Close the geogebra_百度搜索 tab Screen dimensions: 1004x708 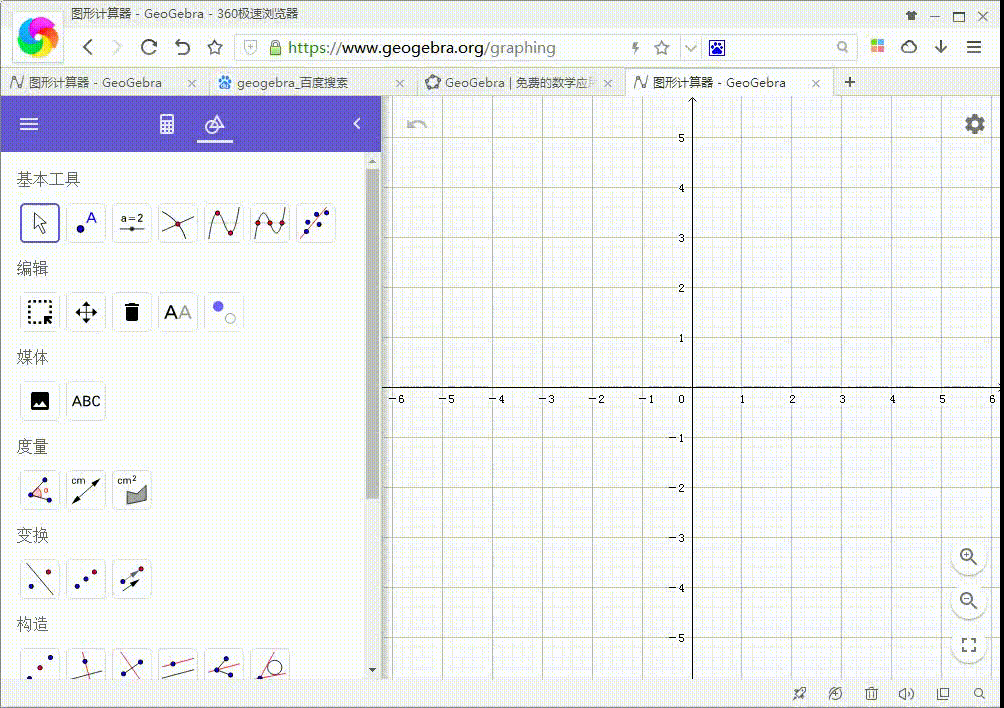[x=400, y=83]
